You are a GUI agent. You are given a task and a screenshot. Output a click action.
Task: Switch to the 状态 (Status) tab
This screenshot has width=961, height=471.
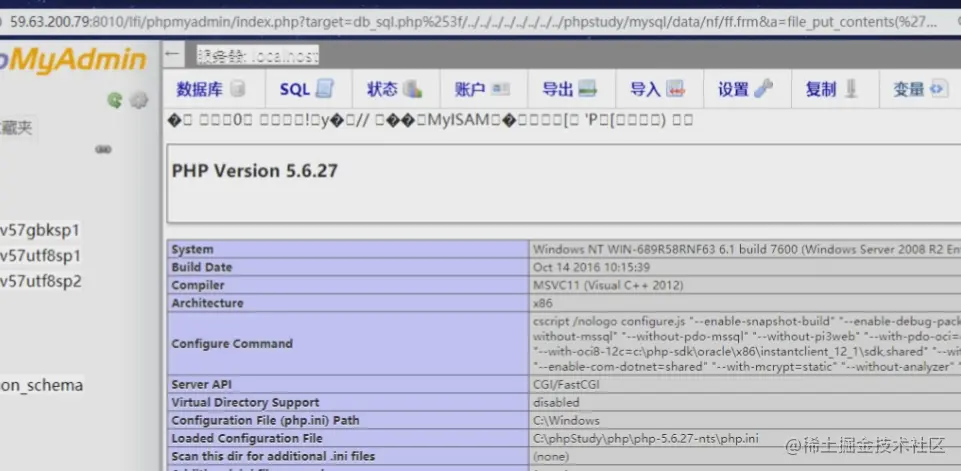395,89
